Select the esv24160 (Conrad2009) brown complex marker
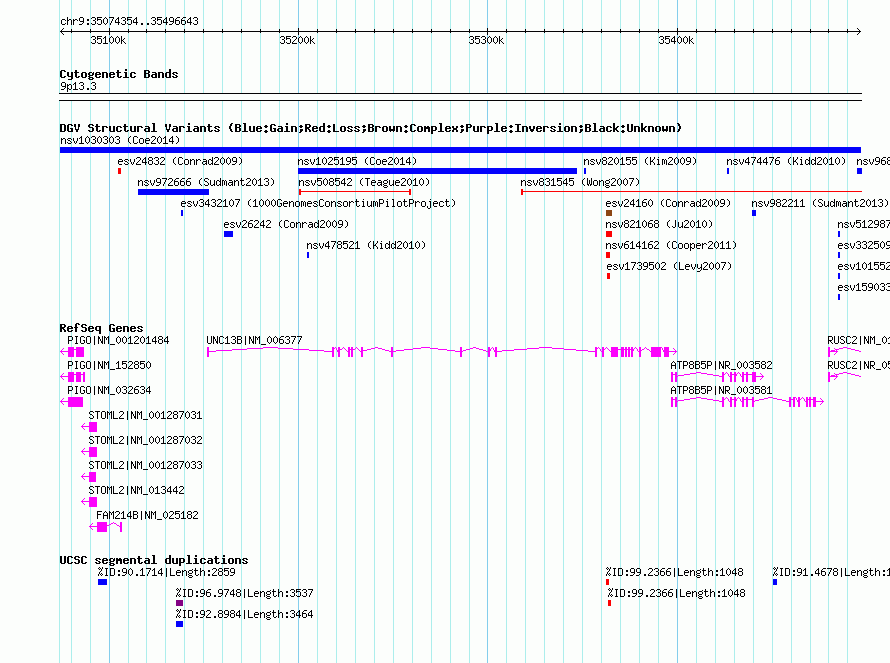 click(609, 213)
